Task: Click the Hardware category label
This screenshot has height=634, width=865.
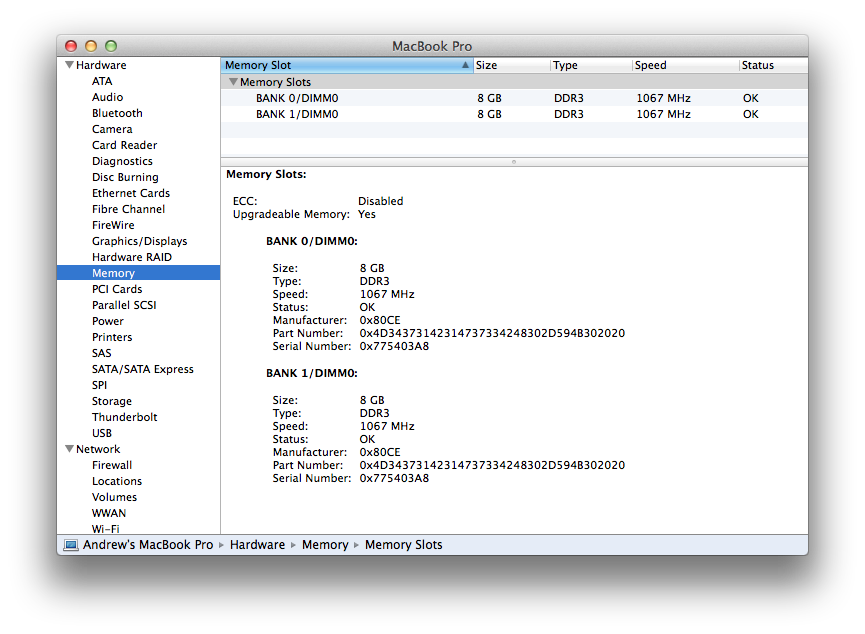Action: click(101, 65)
